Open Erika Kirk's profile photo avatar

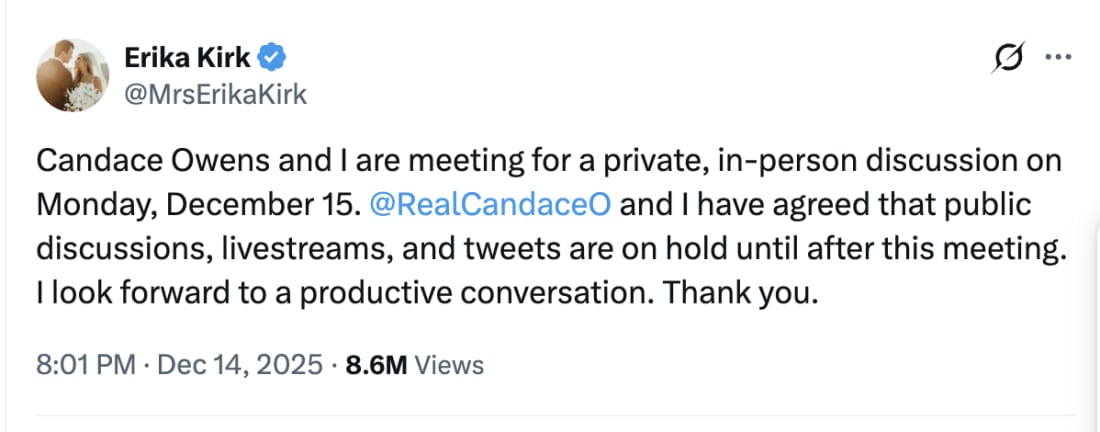[x=72, y=74]
